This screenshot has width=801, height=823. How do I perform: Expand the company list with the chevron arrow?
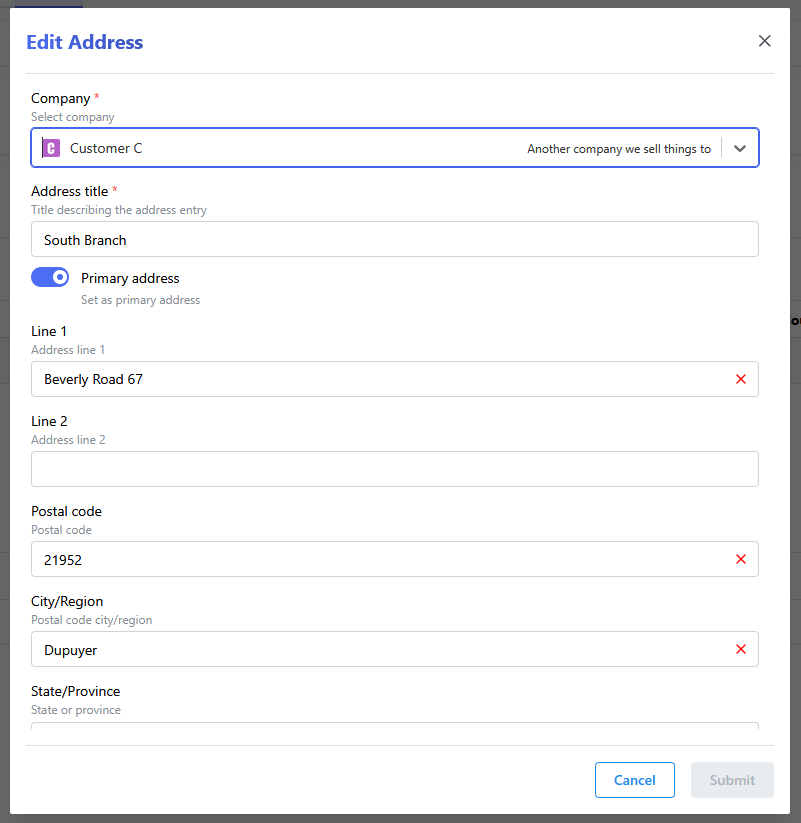[740, 148]
